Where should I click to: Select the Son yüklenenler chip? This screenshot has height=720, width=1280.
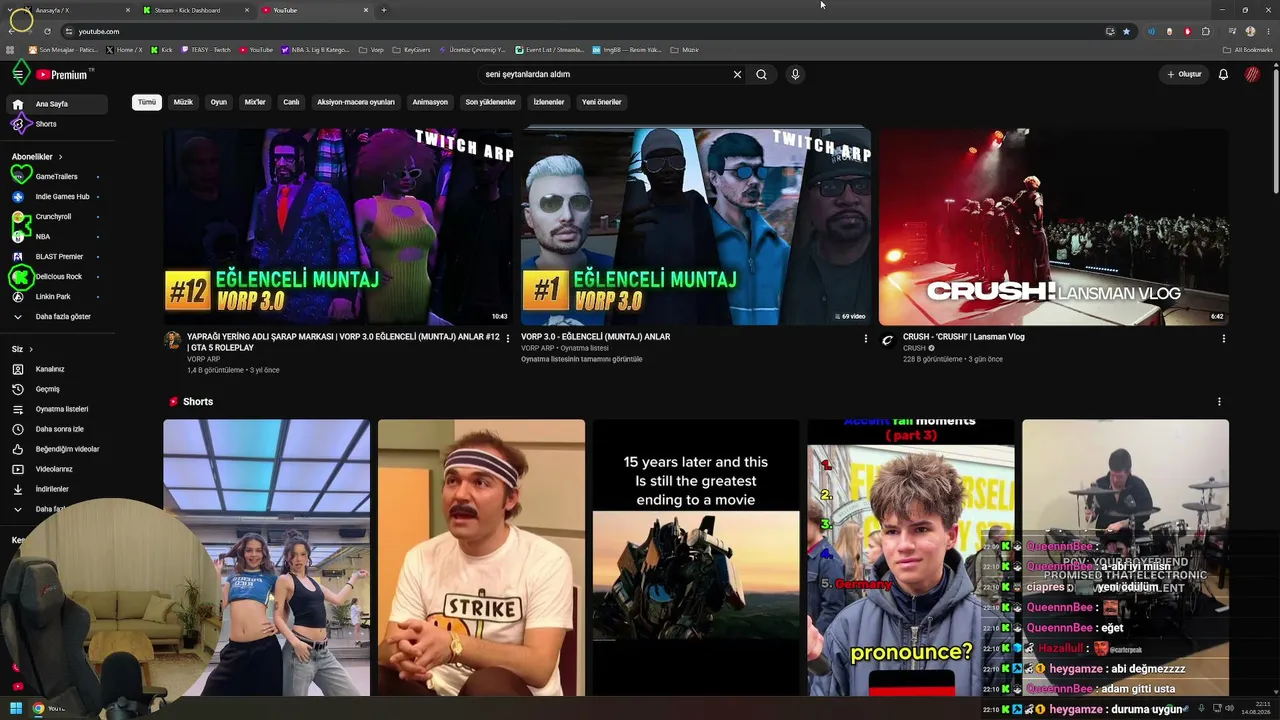point(490,102)
